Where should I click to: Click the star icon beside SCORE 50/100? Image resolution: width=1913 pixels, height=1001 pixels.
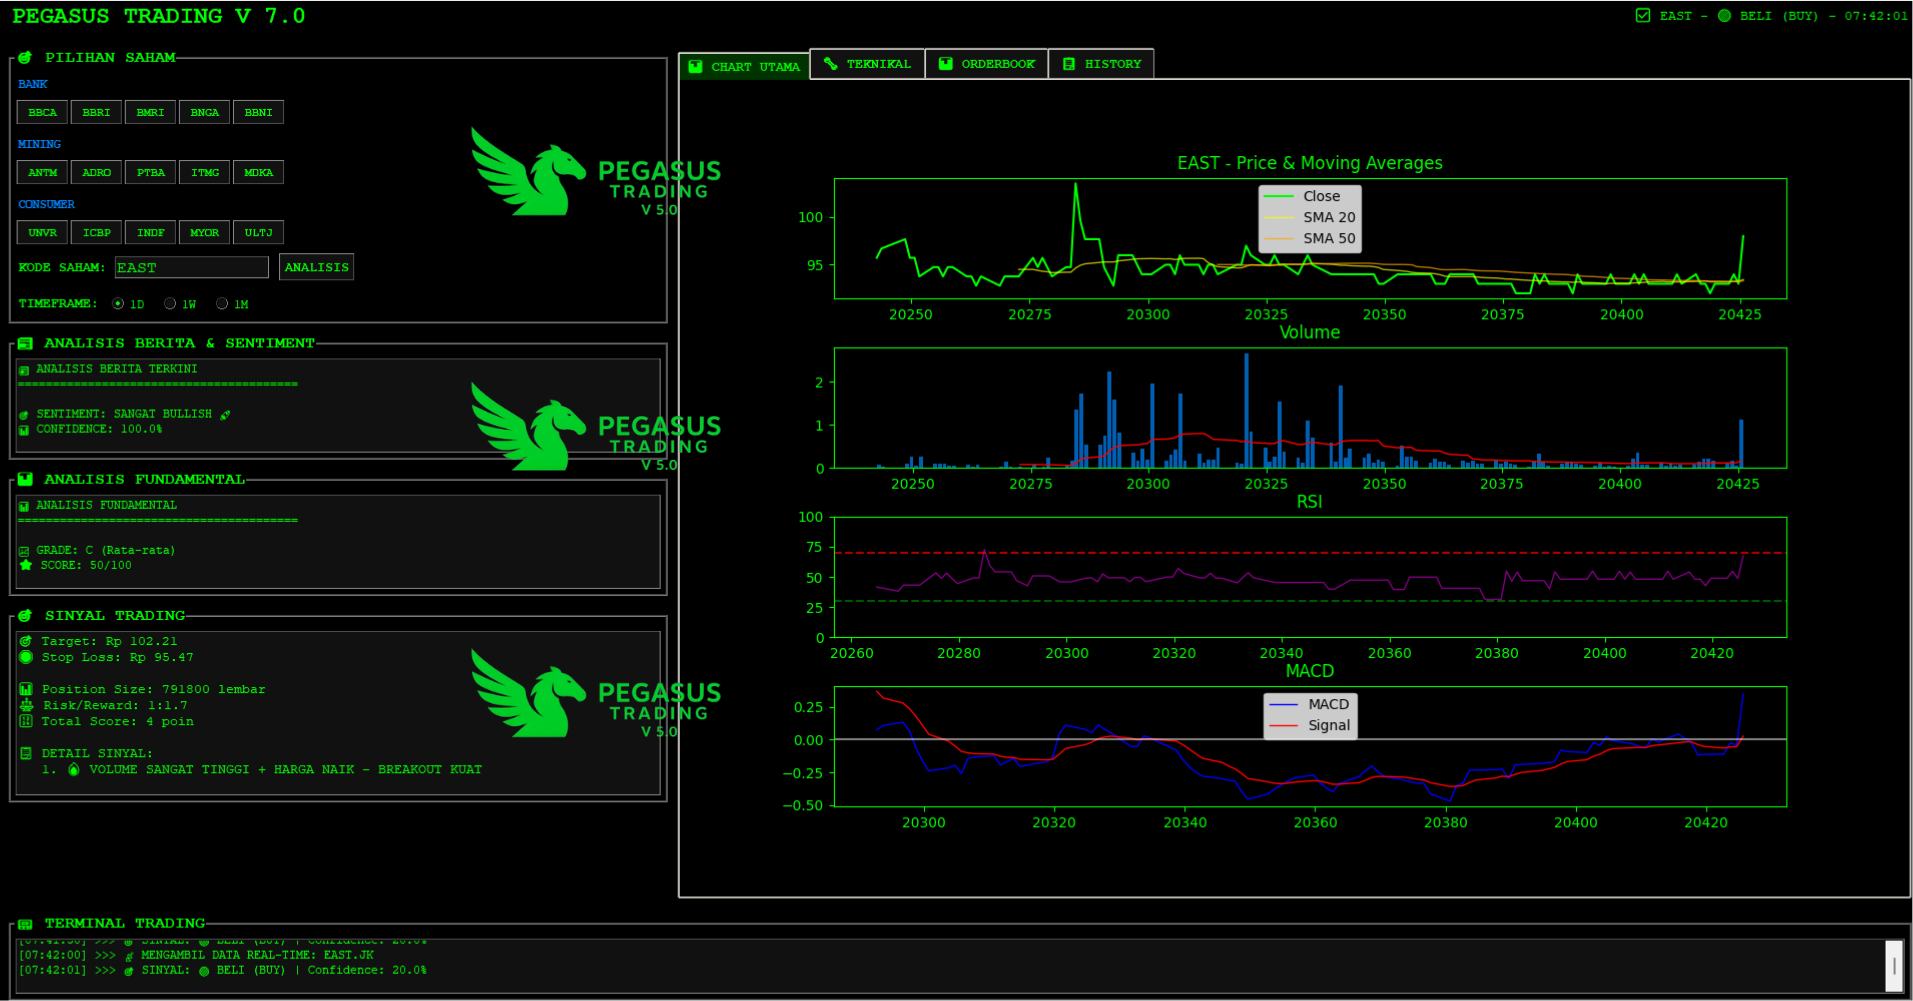tap(26, 566)
